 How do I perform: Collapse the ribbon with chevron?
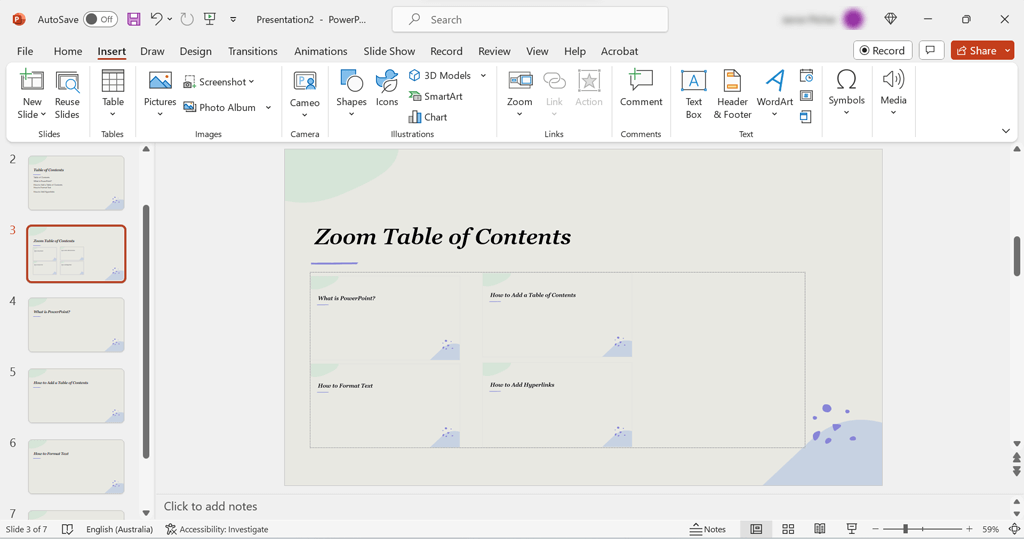click(1005, 131)
